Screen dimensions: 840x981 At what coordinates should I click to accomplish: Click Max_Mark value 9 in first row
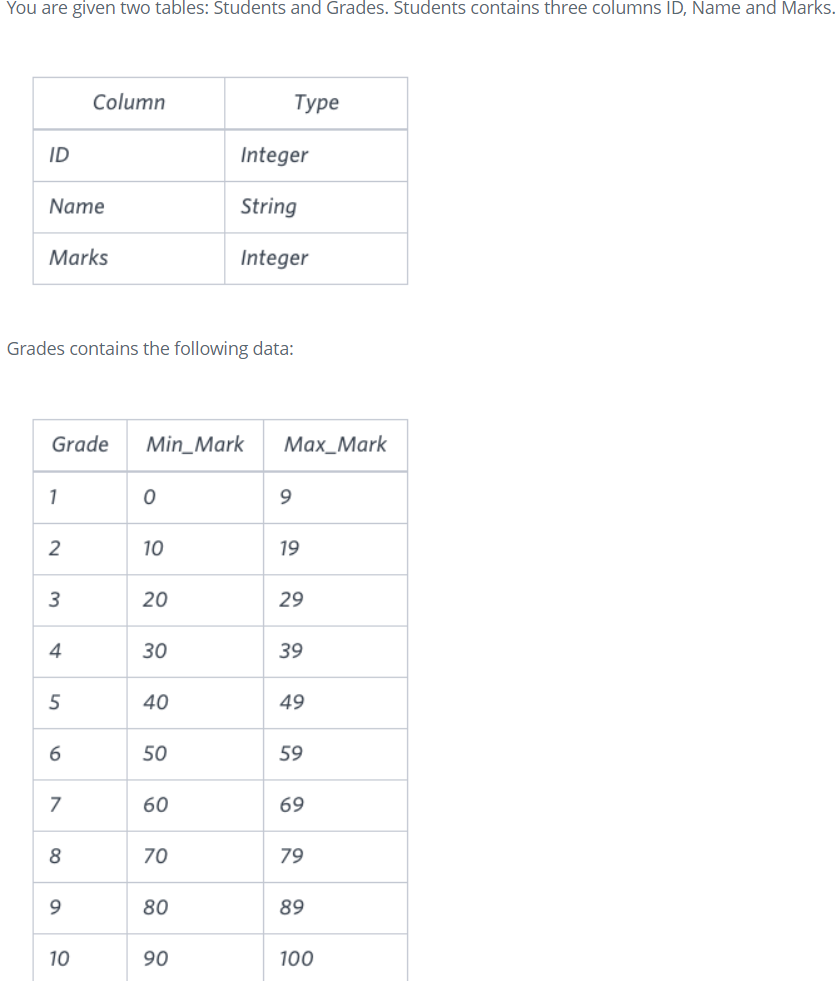335,497
